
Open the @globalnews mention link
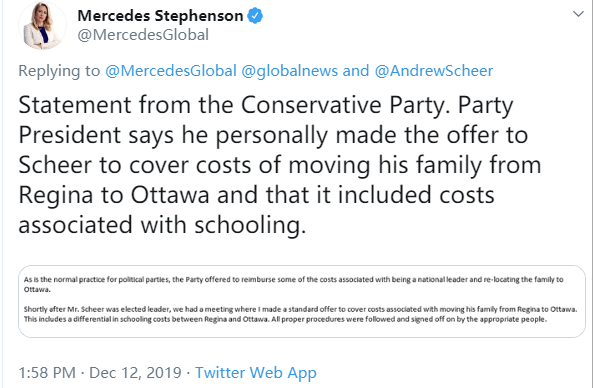pos(289,71)
